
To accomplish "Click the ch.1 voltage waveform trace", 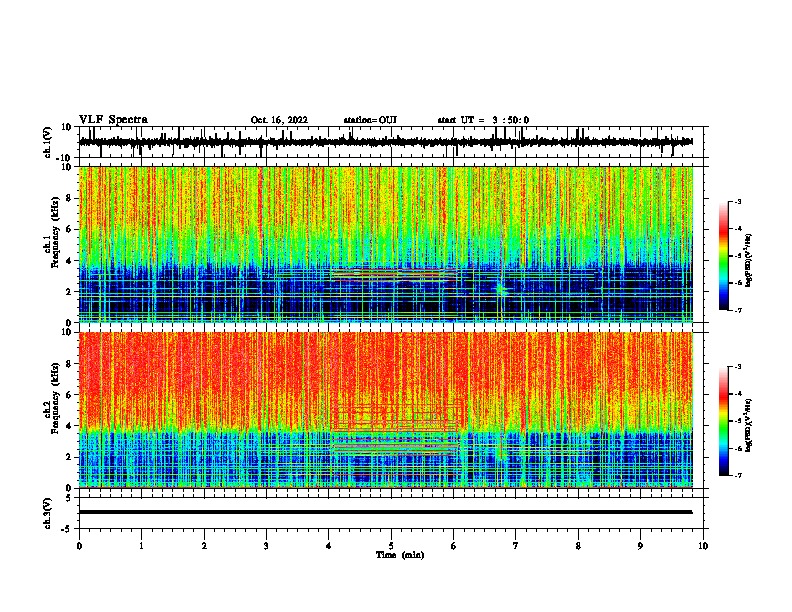I will click(385, 142).
